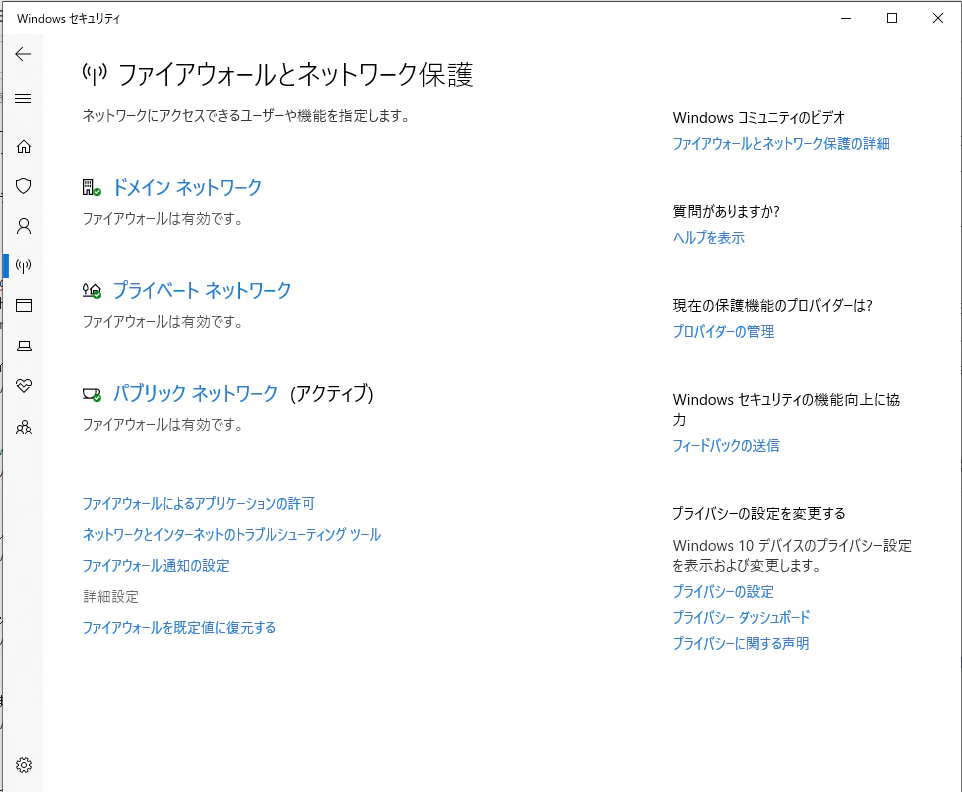
Task: Go to Home via sidebar house icon
Action: point(24,147)
